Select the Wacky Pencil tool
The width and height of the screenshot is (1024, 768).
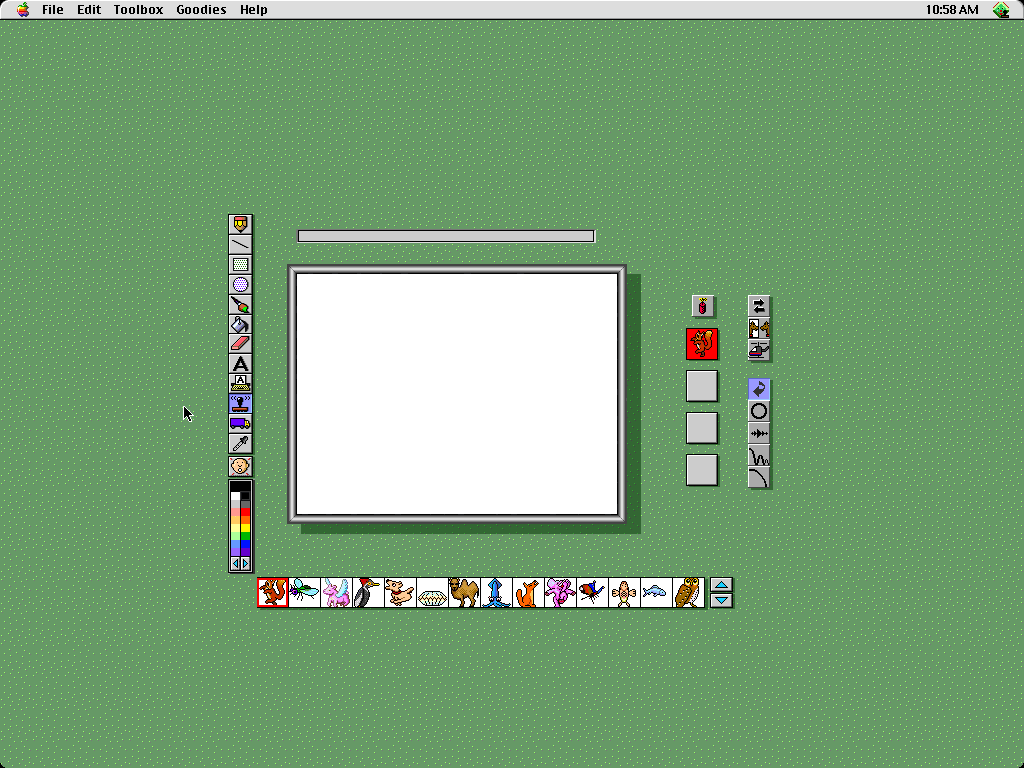(240, 224)
